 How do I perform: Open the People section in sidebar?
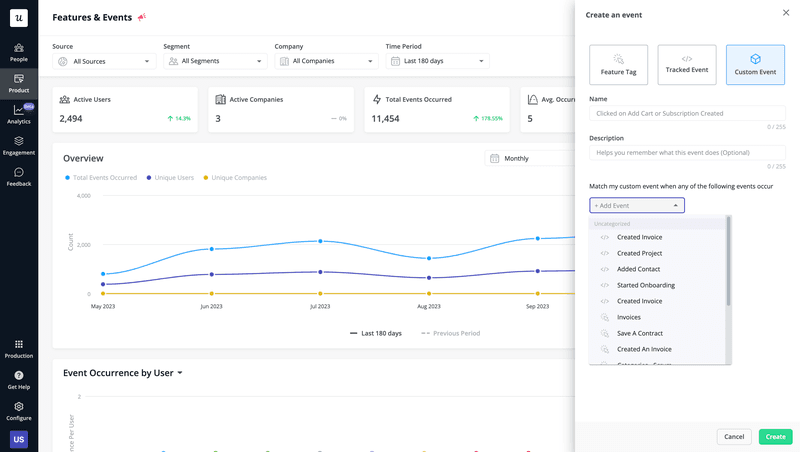tap(19, 52)
